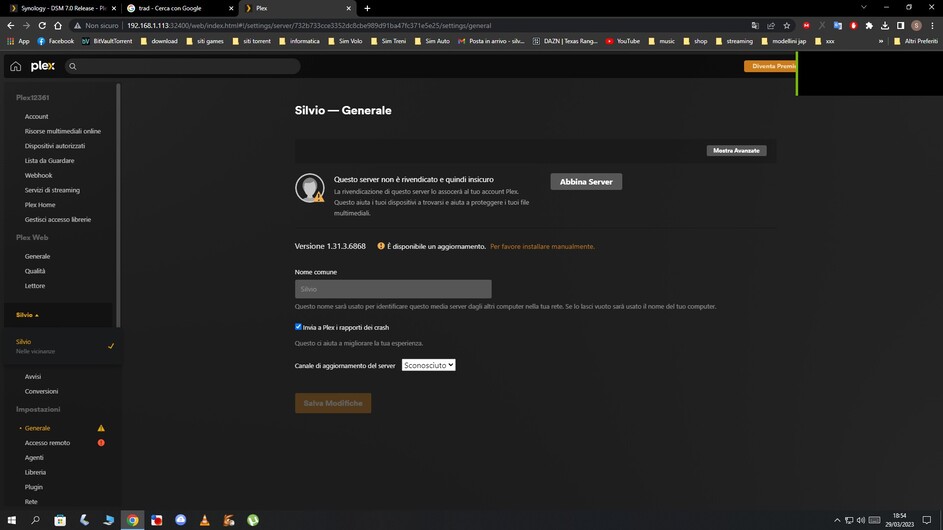Click the red alert icon next to Accesso remoto
Viewport: 943px width, 530px height.
click(101, 443)
